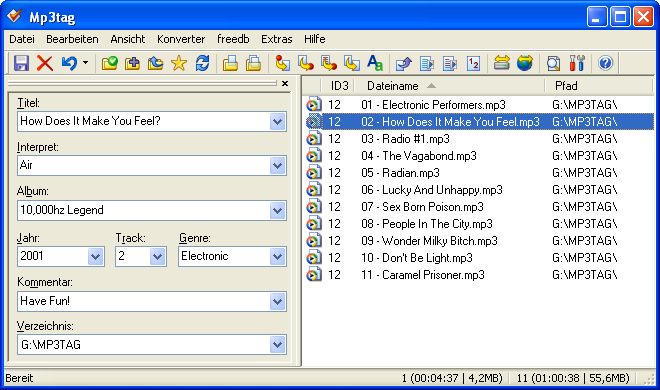Image resolution: width=660 pixels, height=390 pixels.
Task: Click the second document with arrow icon
Action: pyautogui.click(x=450, y=64)
